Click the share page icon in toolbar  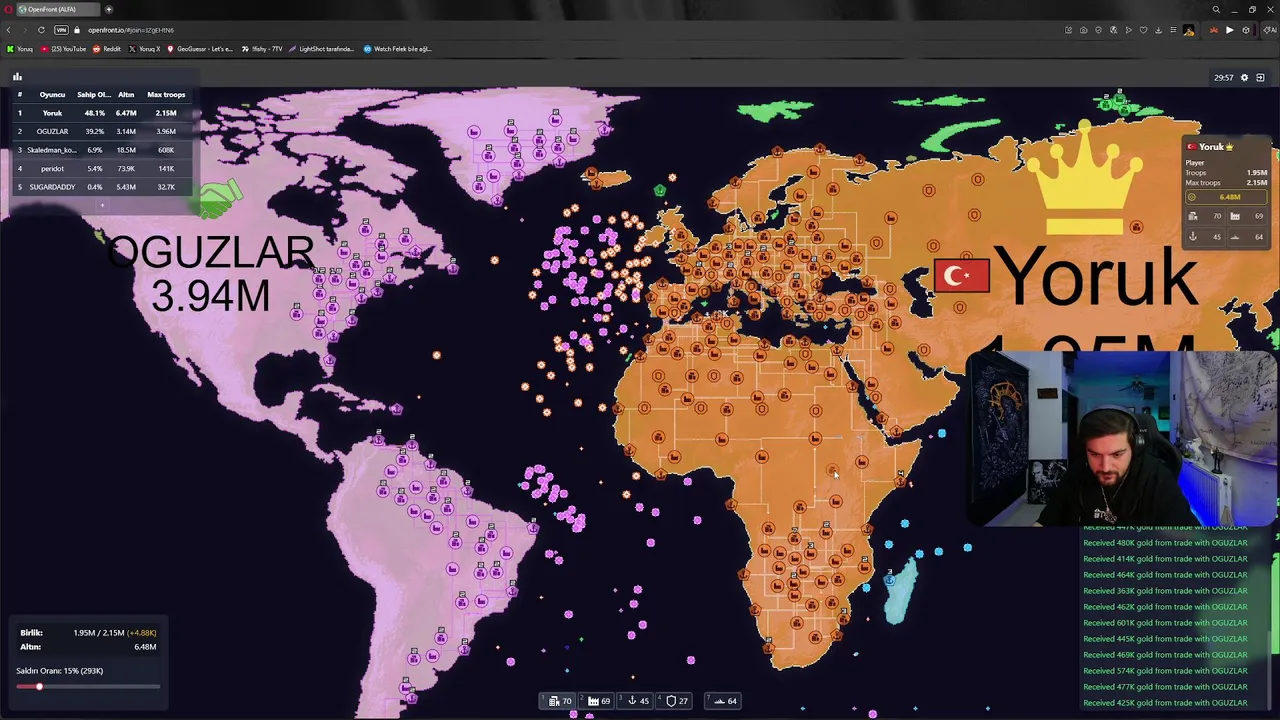pos(1068,30)
